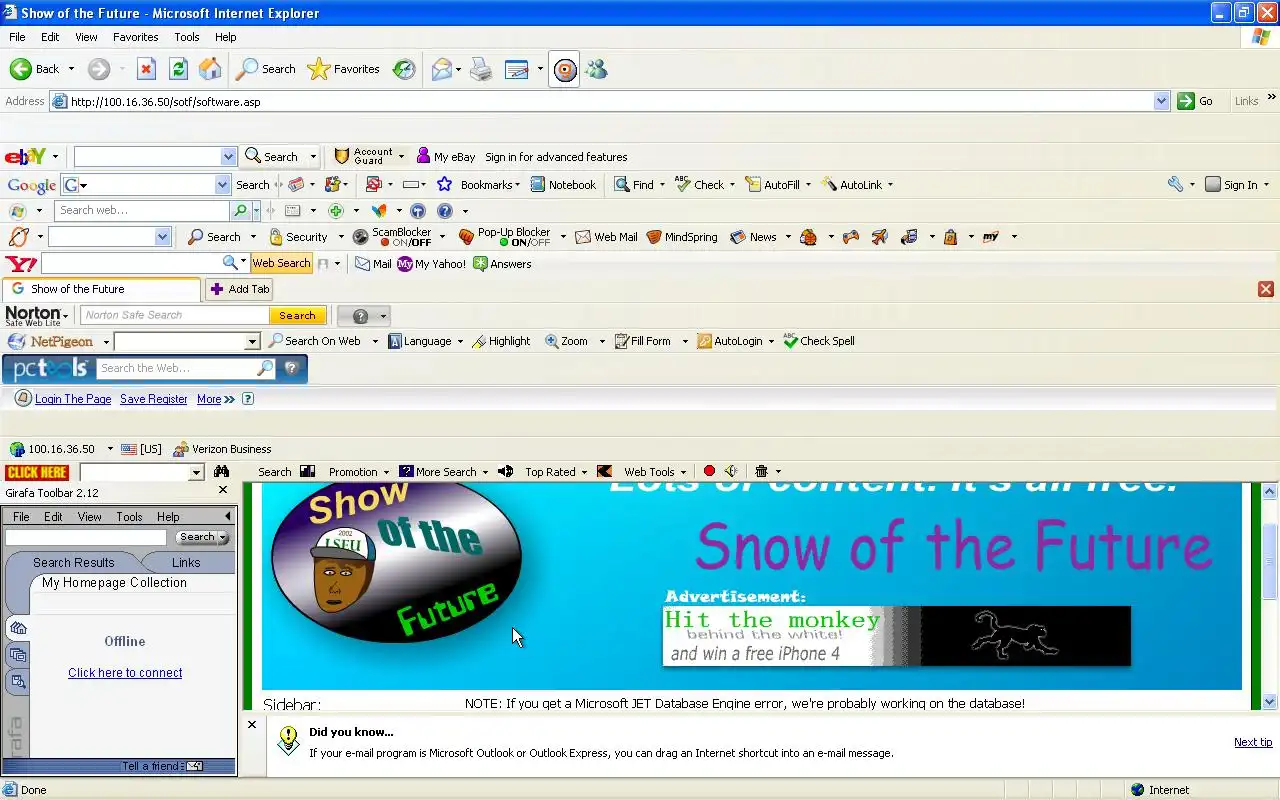Open the Google search box dropdown
The width and height of the screenshot is (1280, 800).
click(x=222, y=185)
